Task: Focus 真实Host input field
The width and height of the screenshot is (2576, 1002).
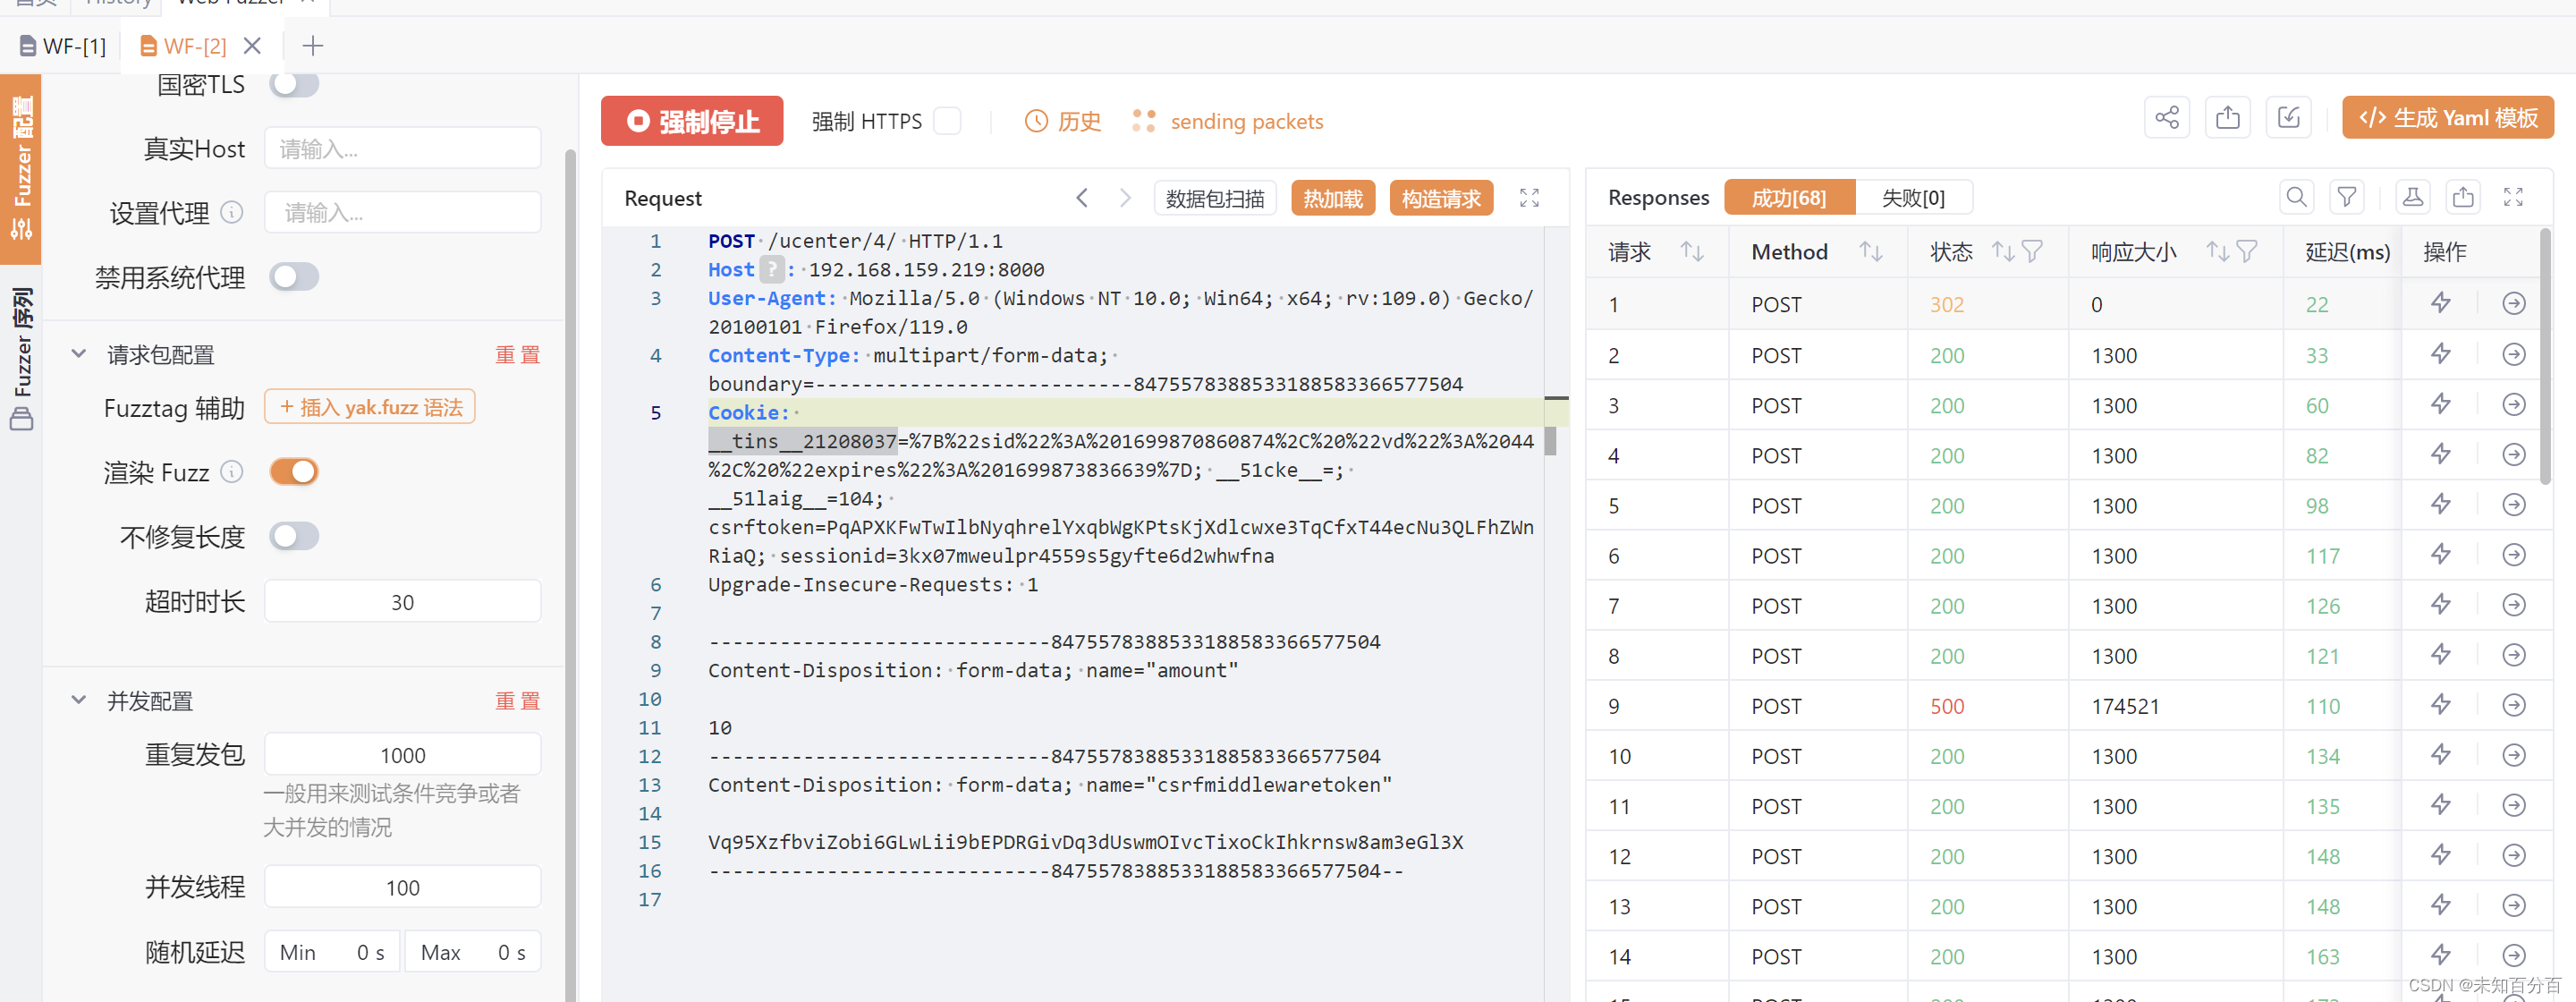Action: tap(403, 148)
